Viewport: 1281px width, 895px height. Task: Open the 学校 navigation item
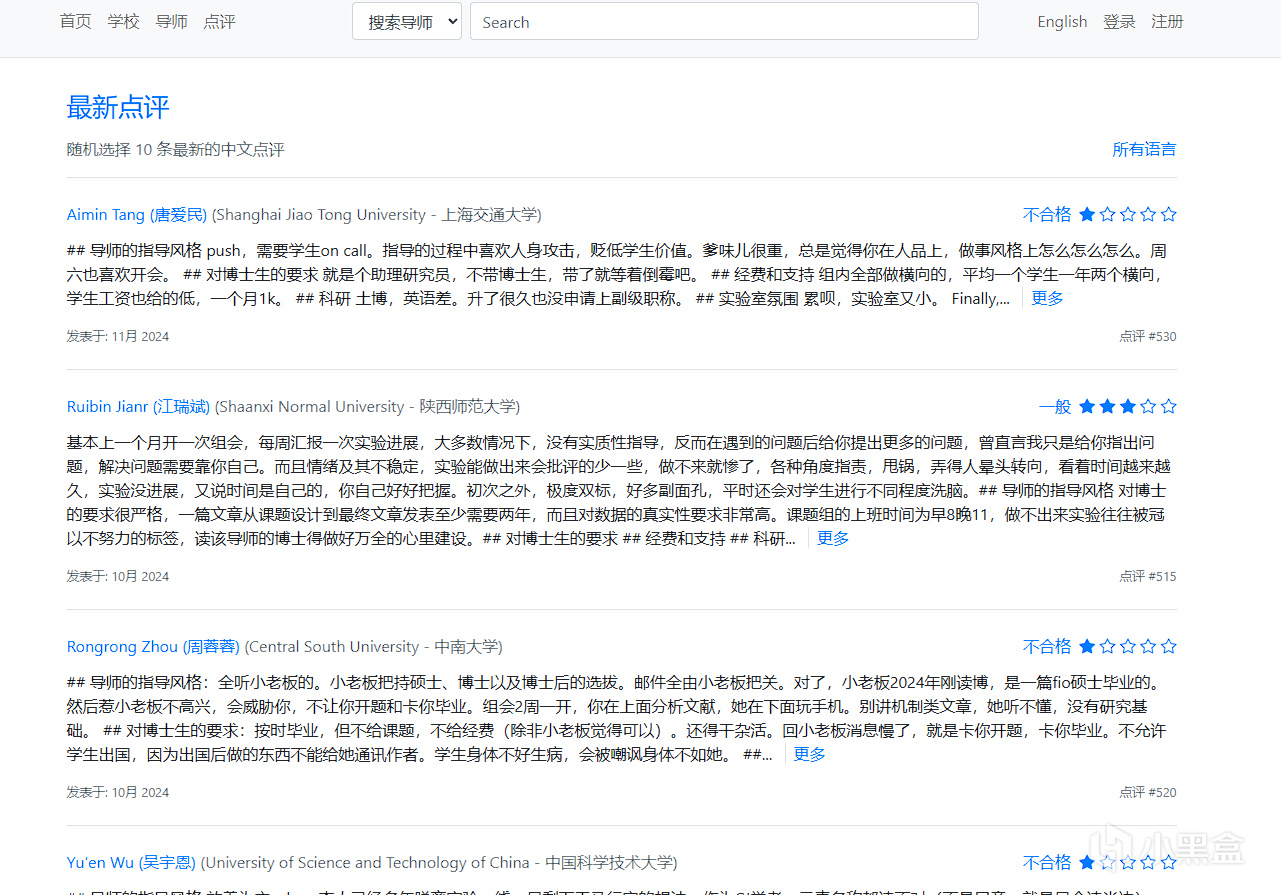[x=124, y=22]
